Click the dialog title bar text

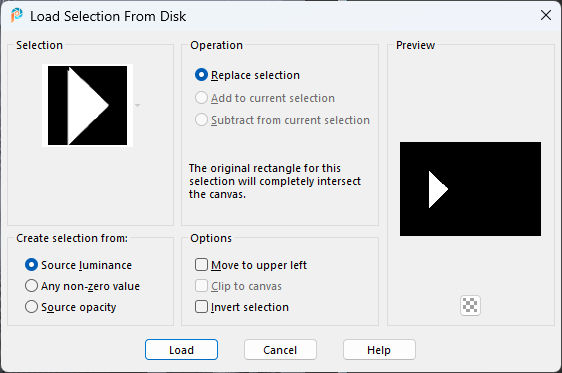click(108, 16)
